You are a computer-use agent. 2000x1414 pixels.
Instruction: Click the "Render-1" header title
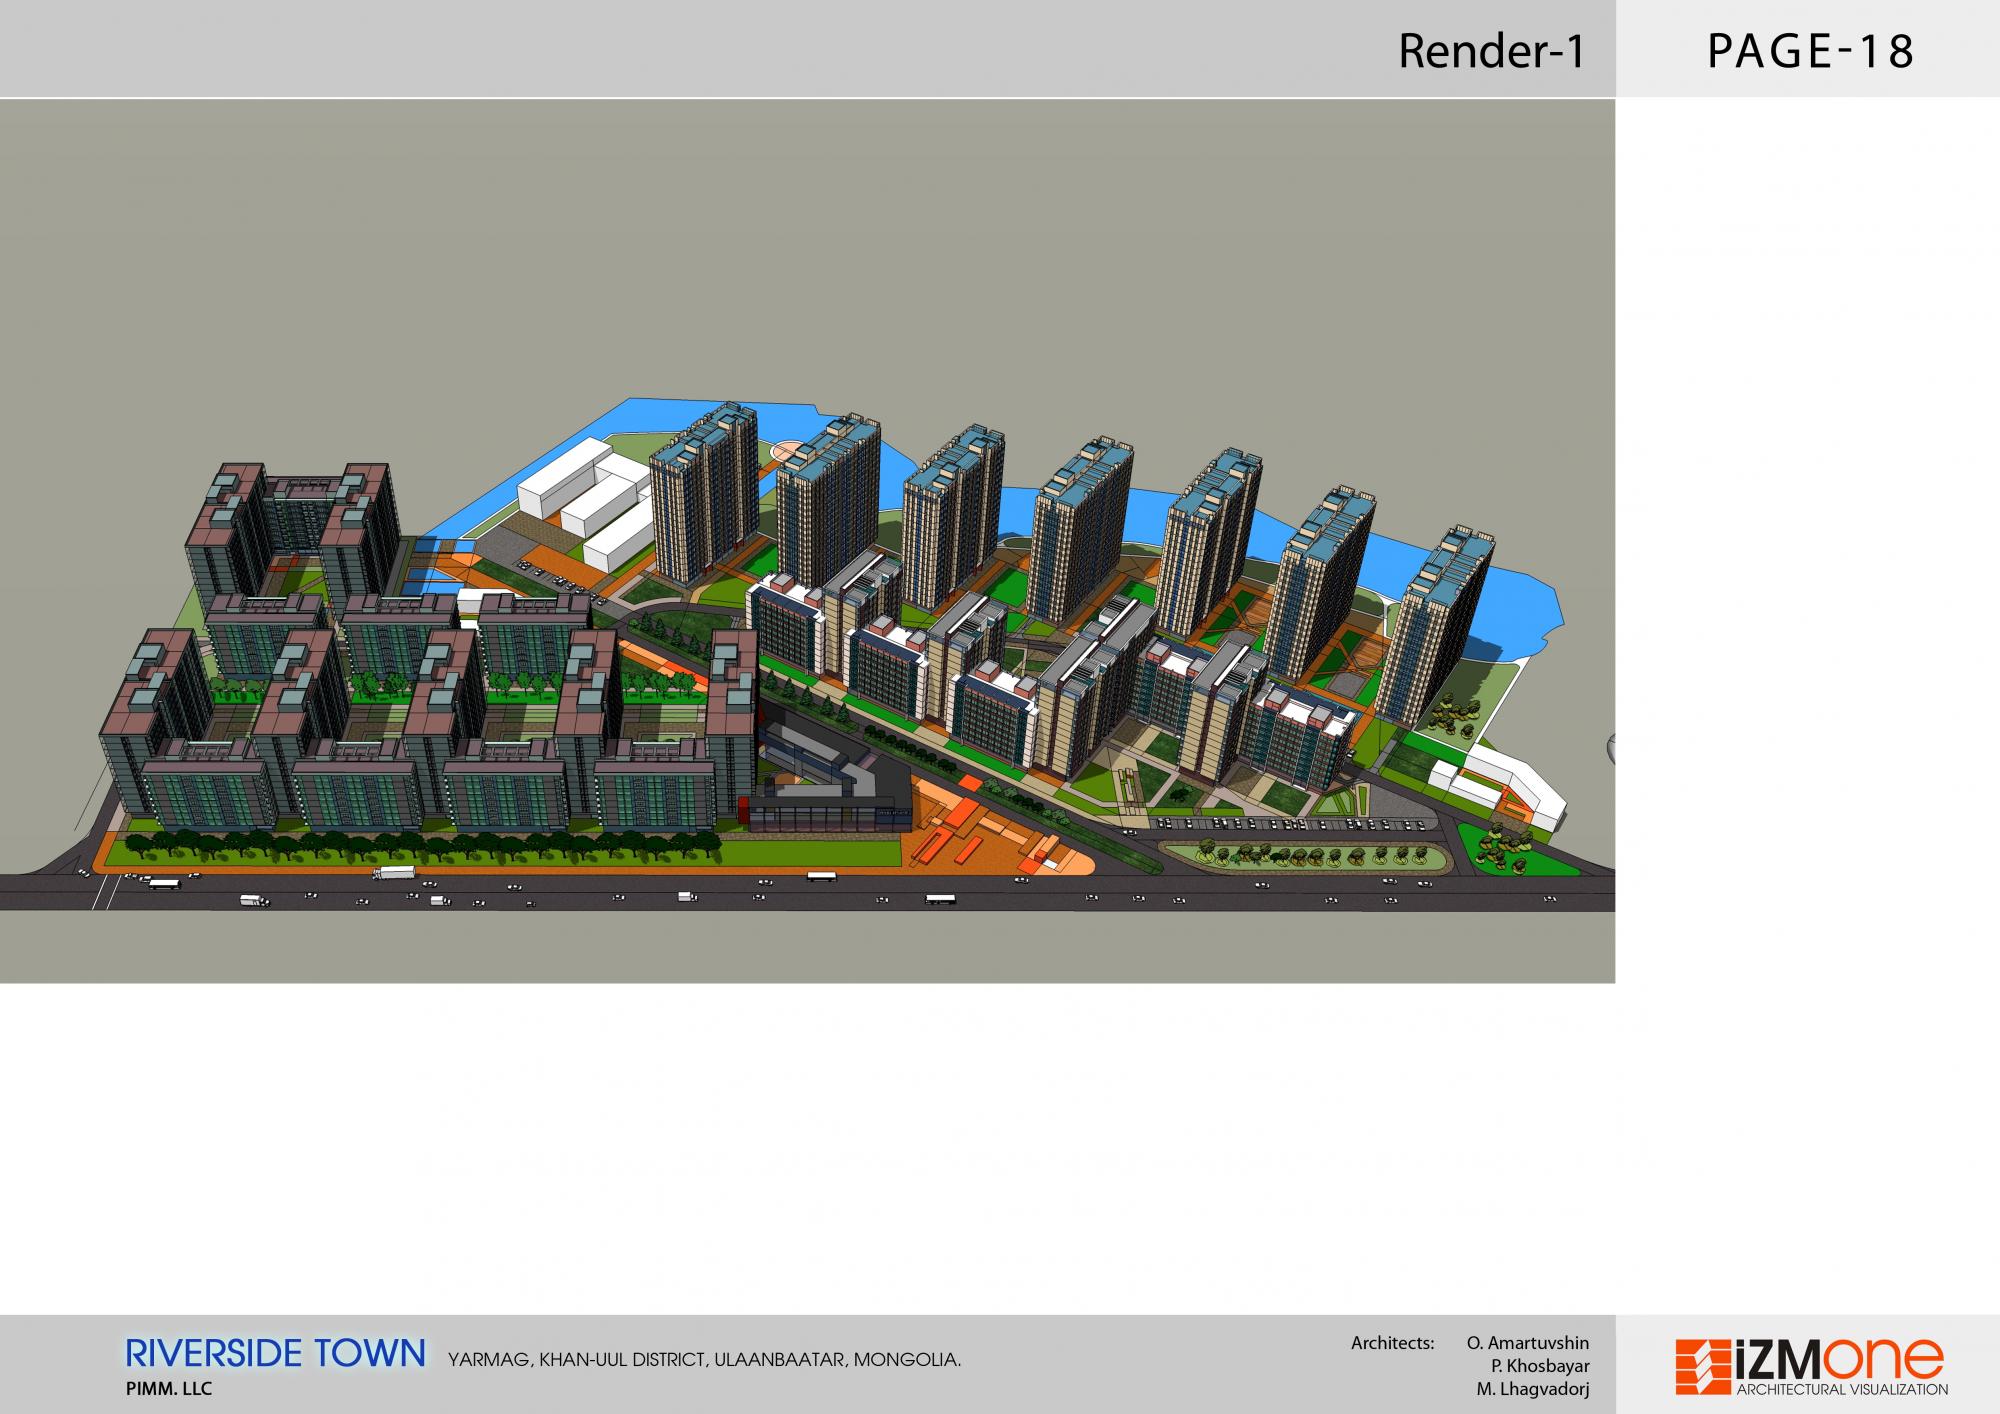[1491, 51]
